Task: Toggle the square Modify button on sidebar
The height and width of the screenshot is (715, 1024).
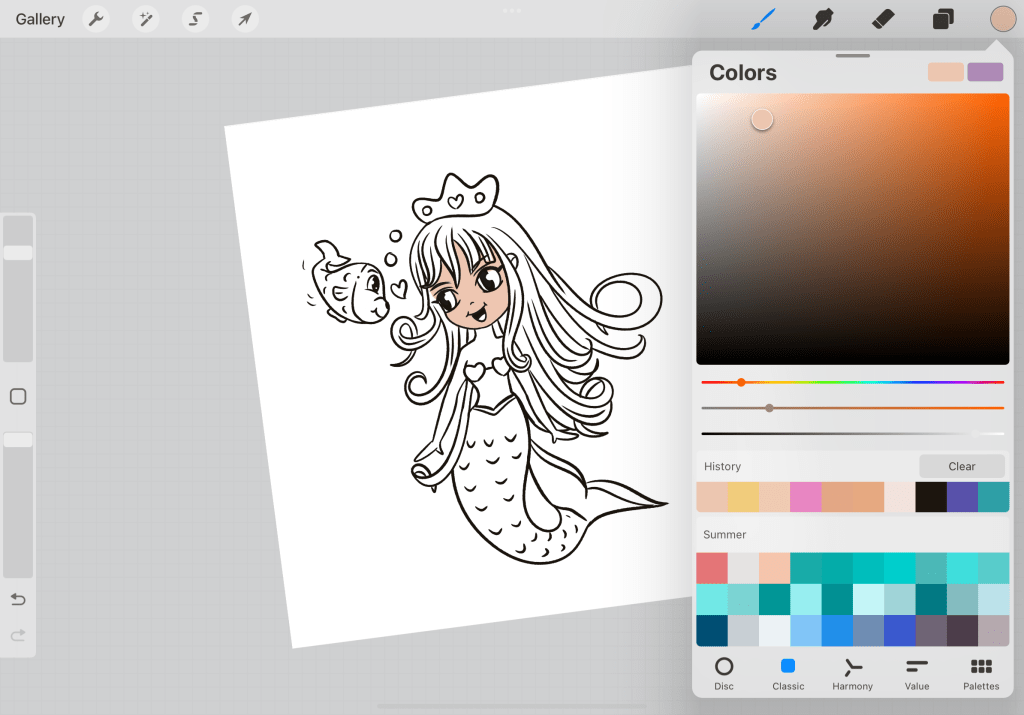Action: pos(18,397)
